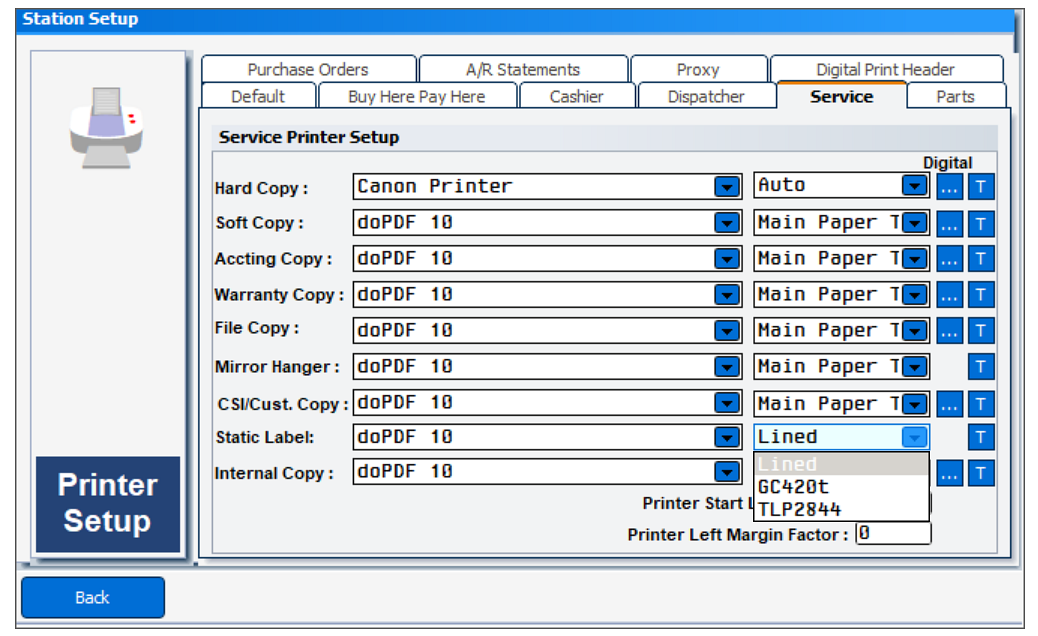Switch to the Parts tab
The width and height of the screenshot is (1038, 636).
[x=956, y=97]
